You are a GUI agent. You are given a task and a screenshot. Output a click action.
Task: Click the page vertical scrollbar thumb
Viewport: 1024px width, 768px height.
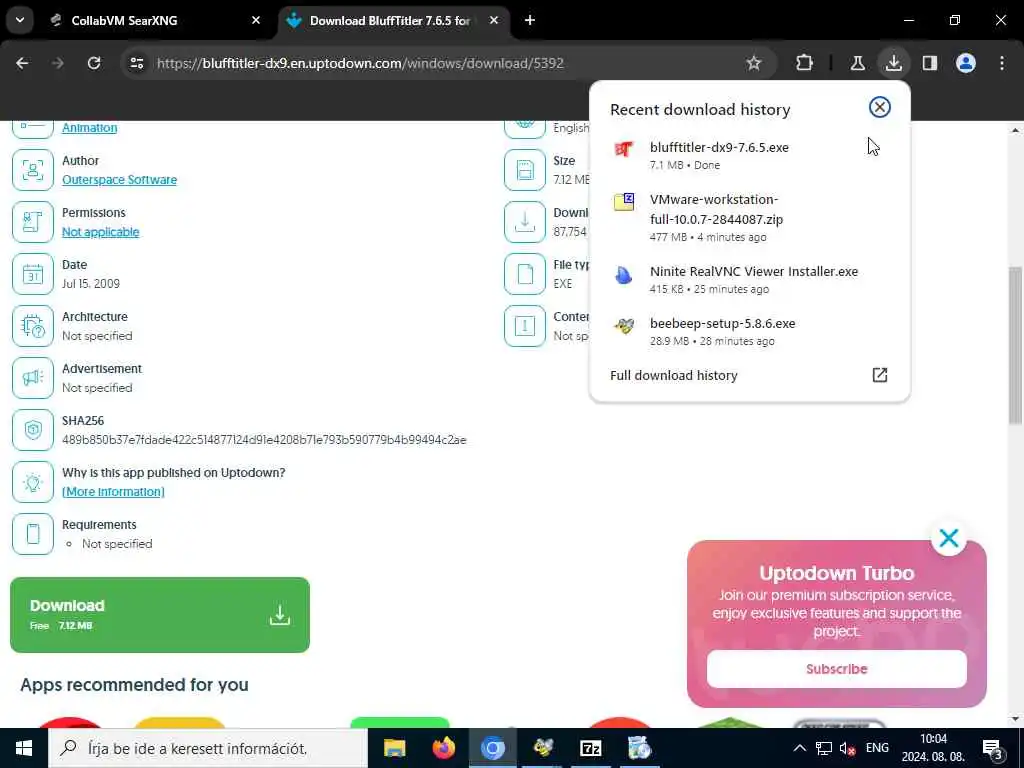(x=1015, y=345)
